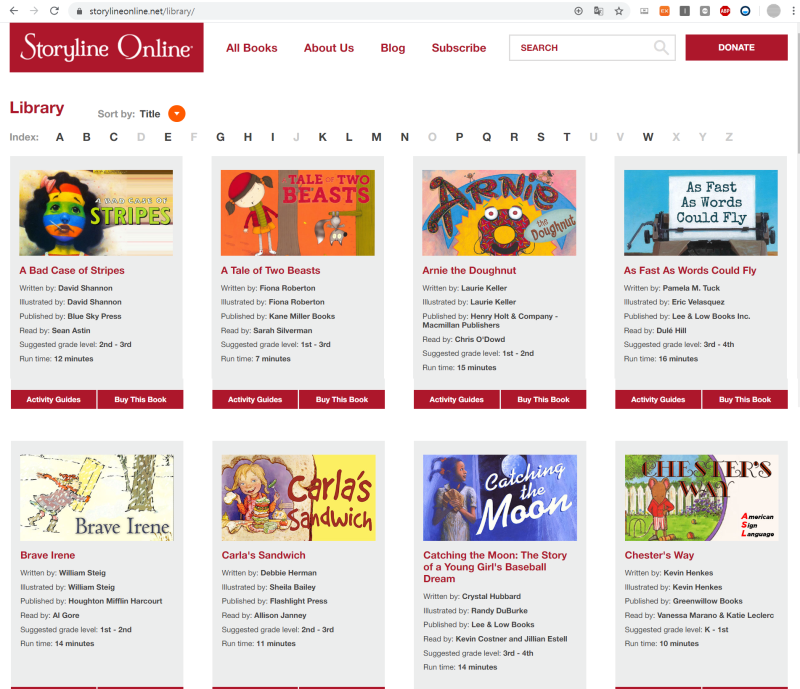Buy This Book for A Tale of Two Beasts
Screen dimensions: 800x689
click(x=342, y=400)
